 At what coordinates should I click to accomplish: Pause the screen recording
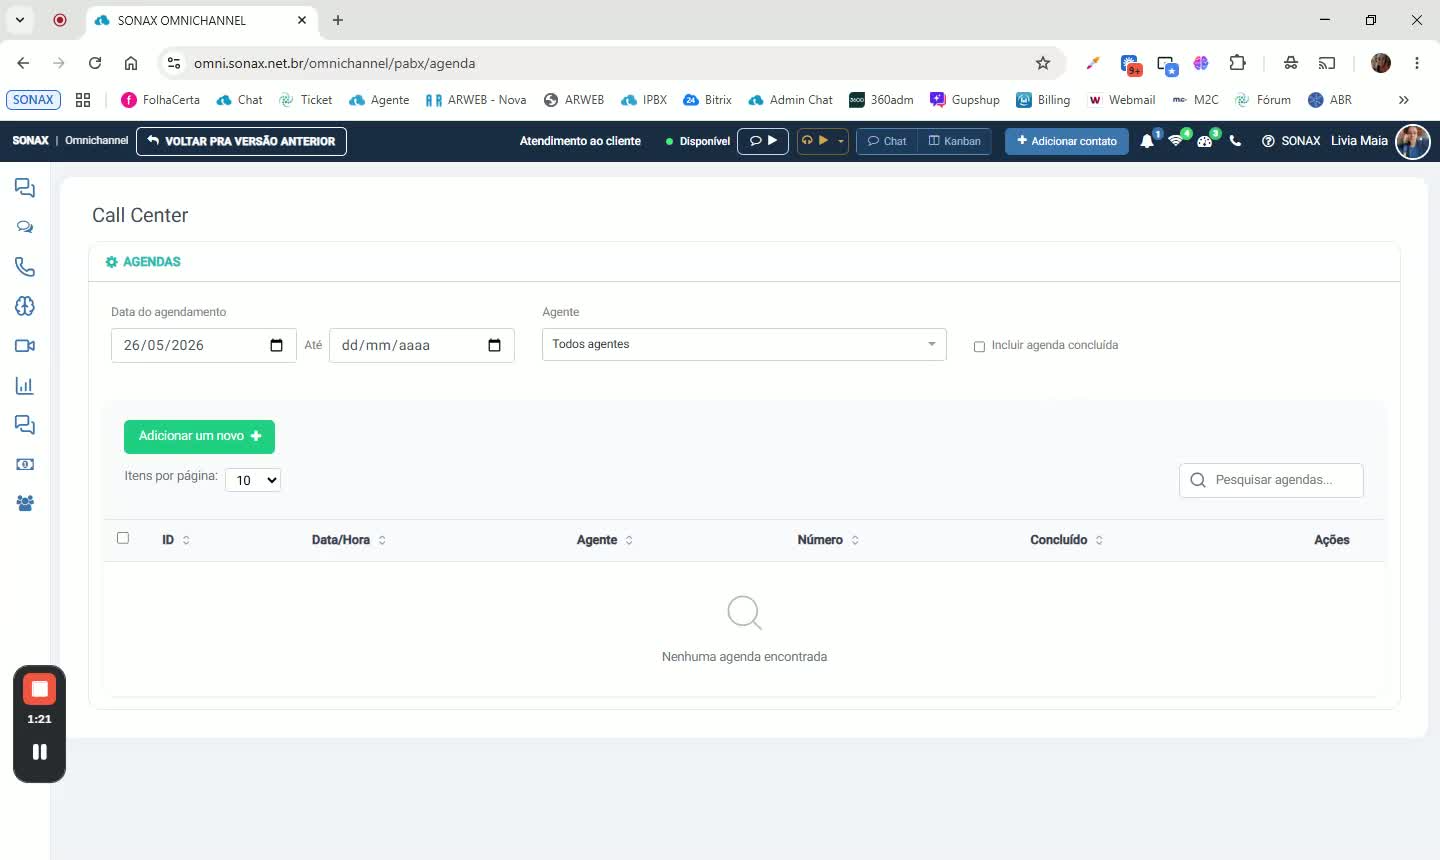pos(40,752)
